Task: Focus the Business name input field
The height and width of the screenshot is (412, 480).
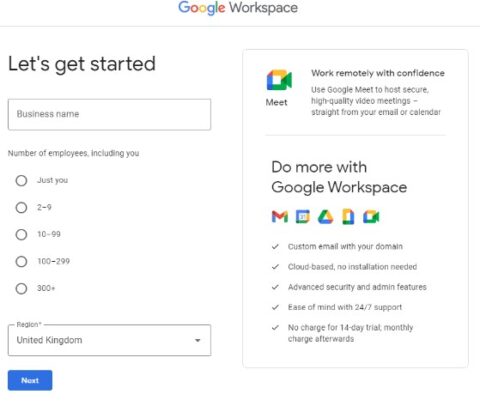Action: [109, 114]
